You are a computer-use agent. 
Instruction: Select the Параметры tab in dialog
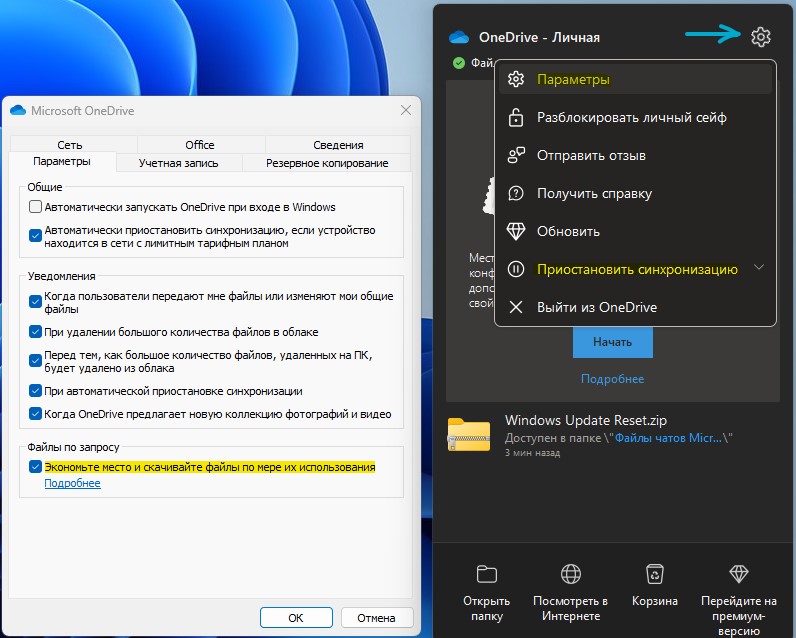coord(62,161)
